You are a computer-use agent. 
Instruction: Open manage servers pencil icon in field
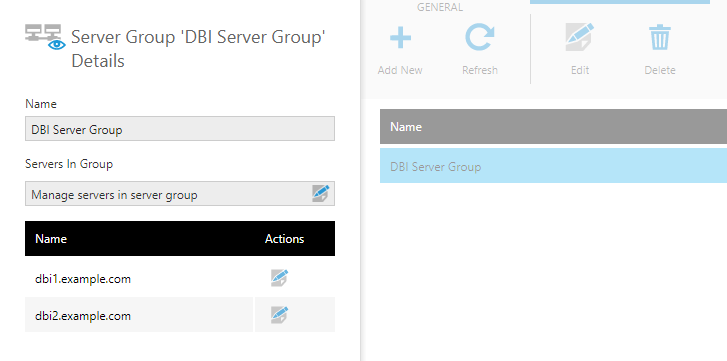coord(320,193)
